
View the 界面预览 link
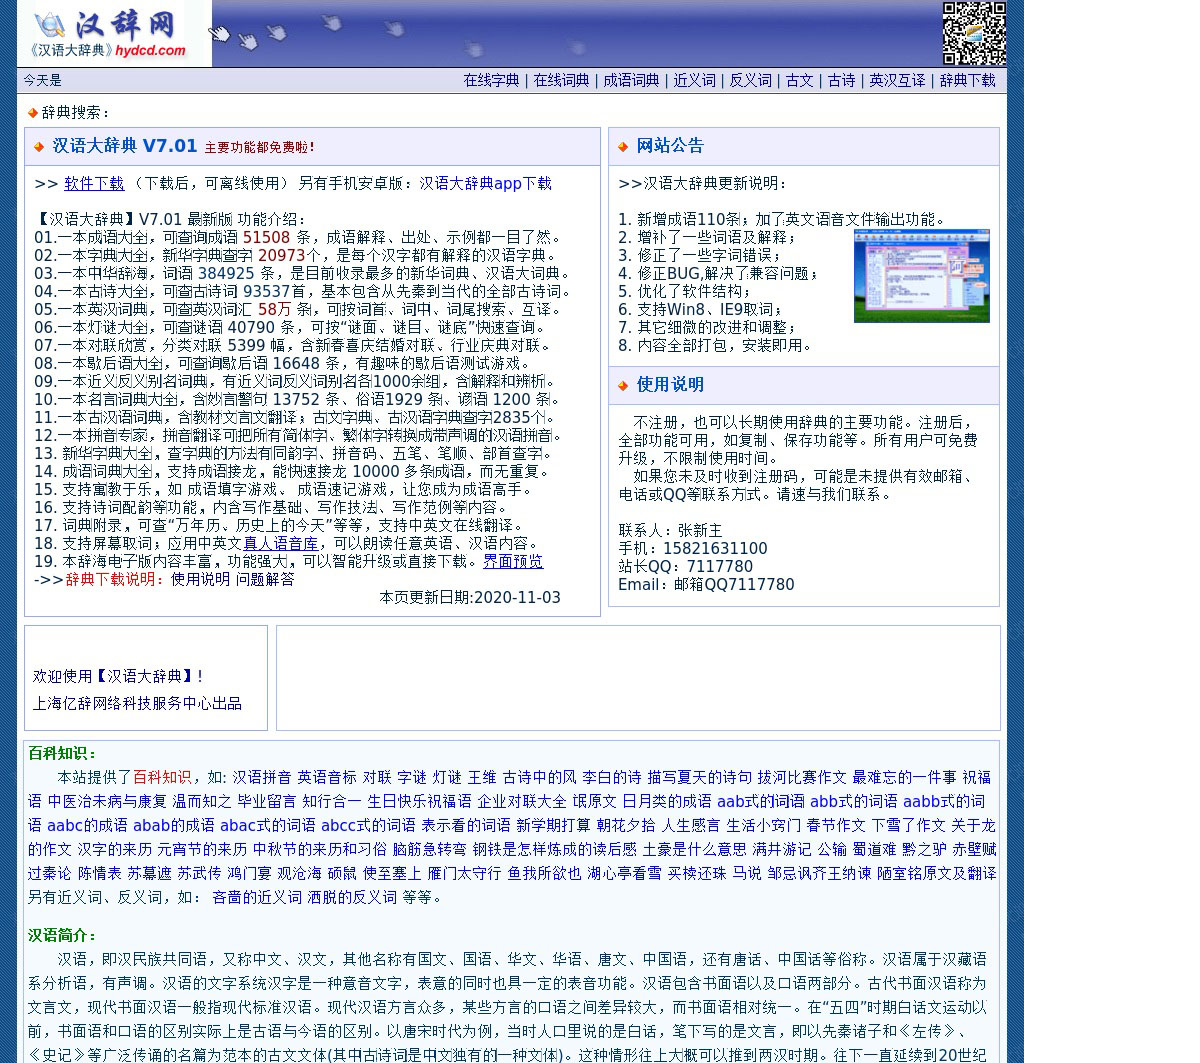513,562
